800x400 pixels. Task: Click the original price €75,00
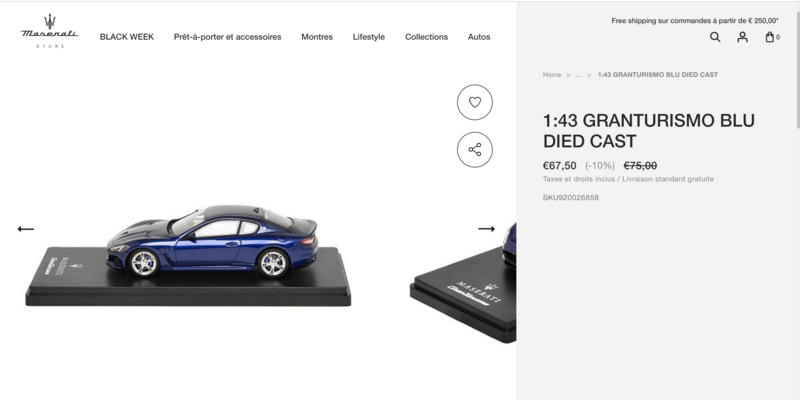tap(640, 166)
